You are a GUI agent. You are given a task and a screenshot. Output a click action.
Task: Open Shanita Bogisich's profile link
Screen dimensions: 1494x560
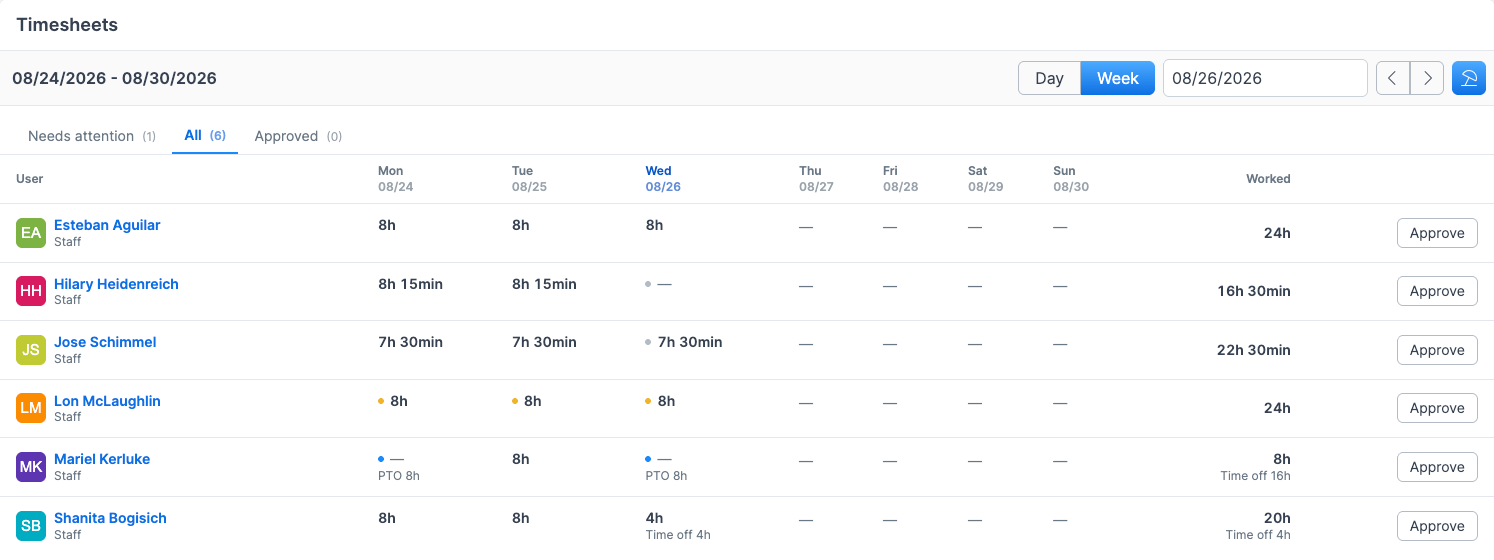tap(110, 518)
